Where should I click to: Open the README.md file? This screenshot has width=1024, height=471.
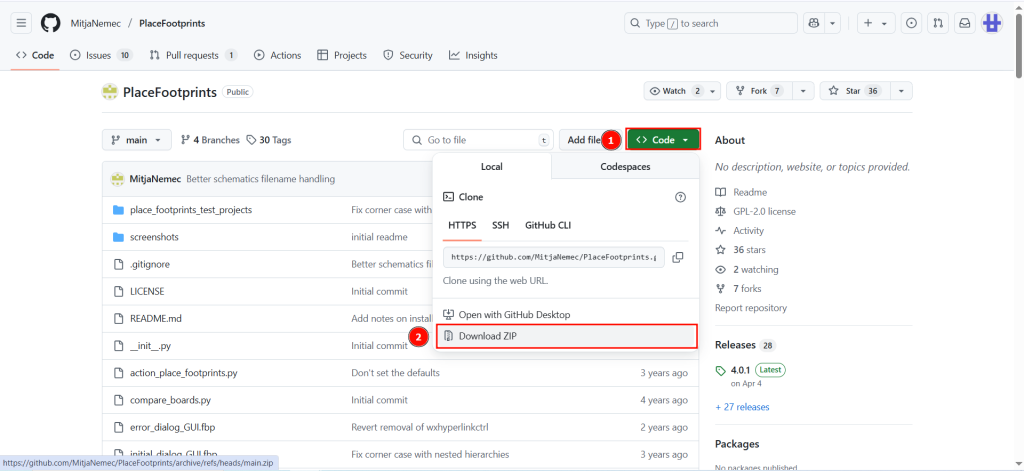[x=155, y=319]
